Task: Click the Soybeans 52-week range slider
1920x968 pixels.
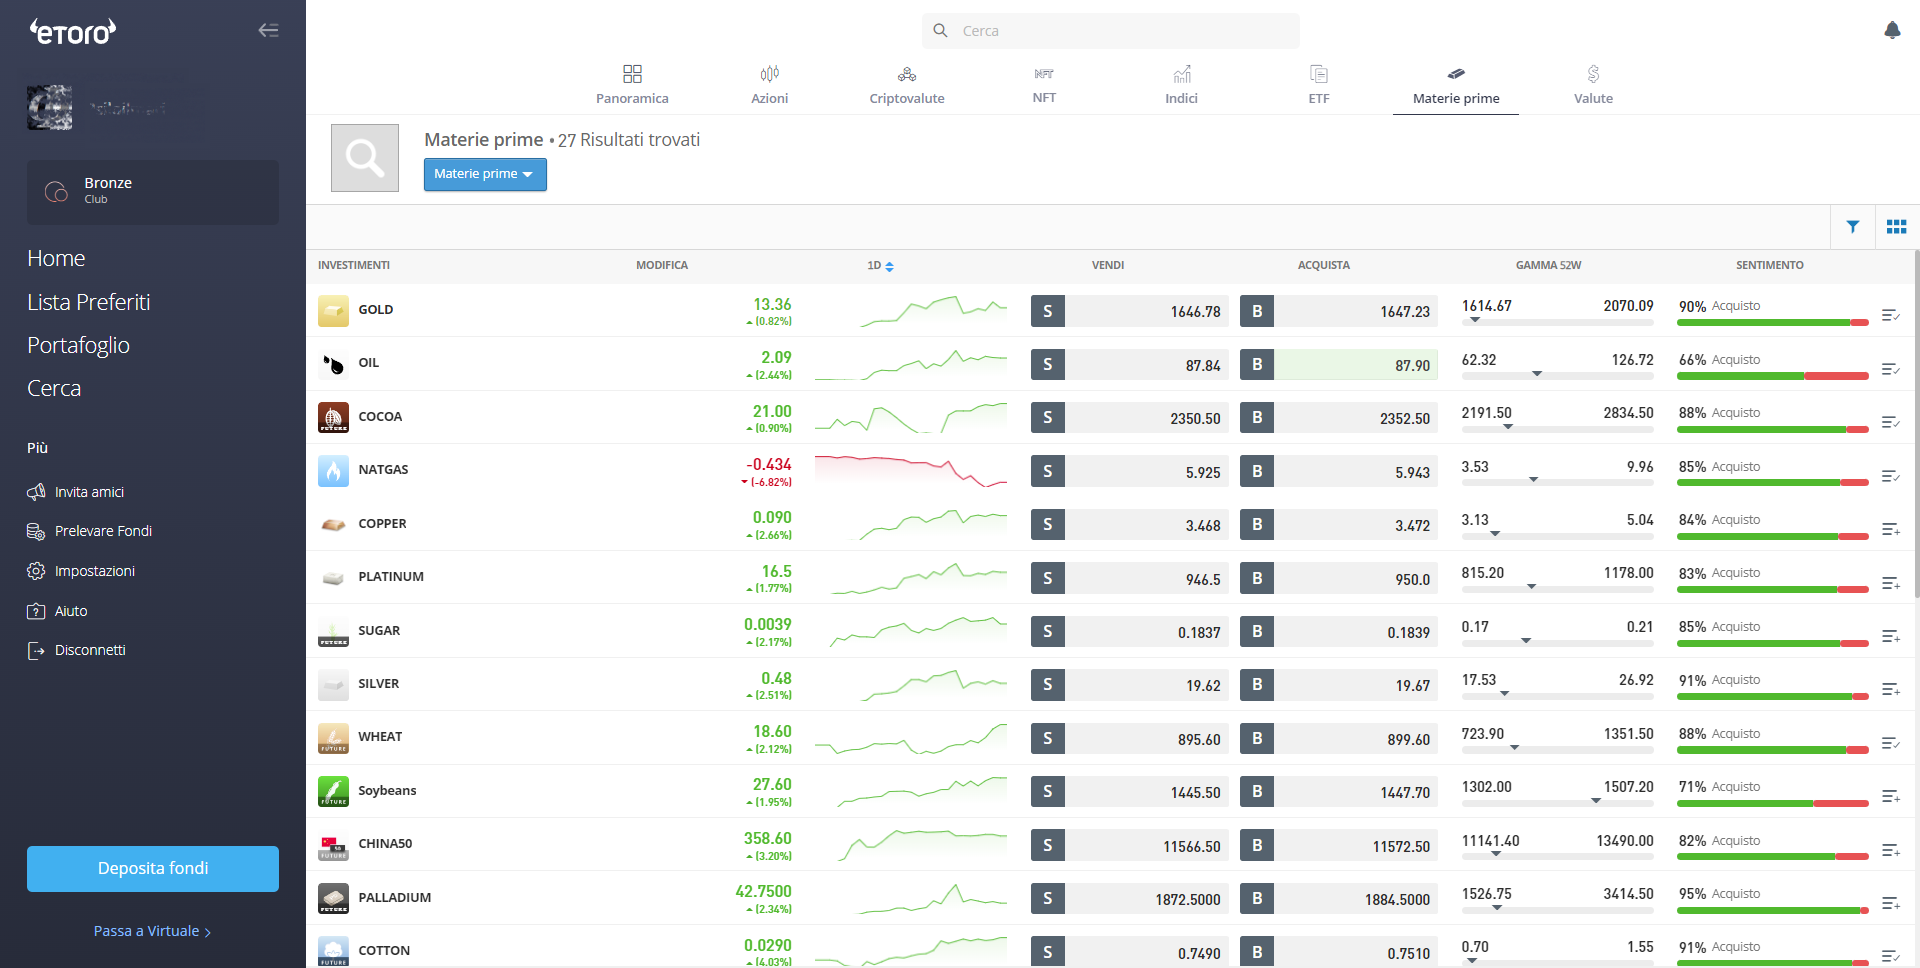Action: [1557, 802]
